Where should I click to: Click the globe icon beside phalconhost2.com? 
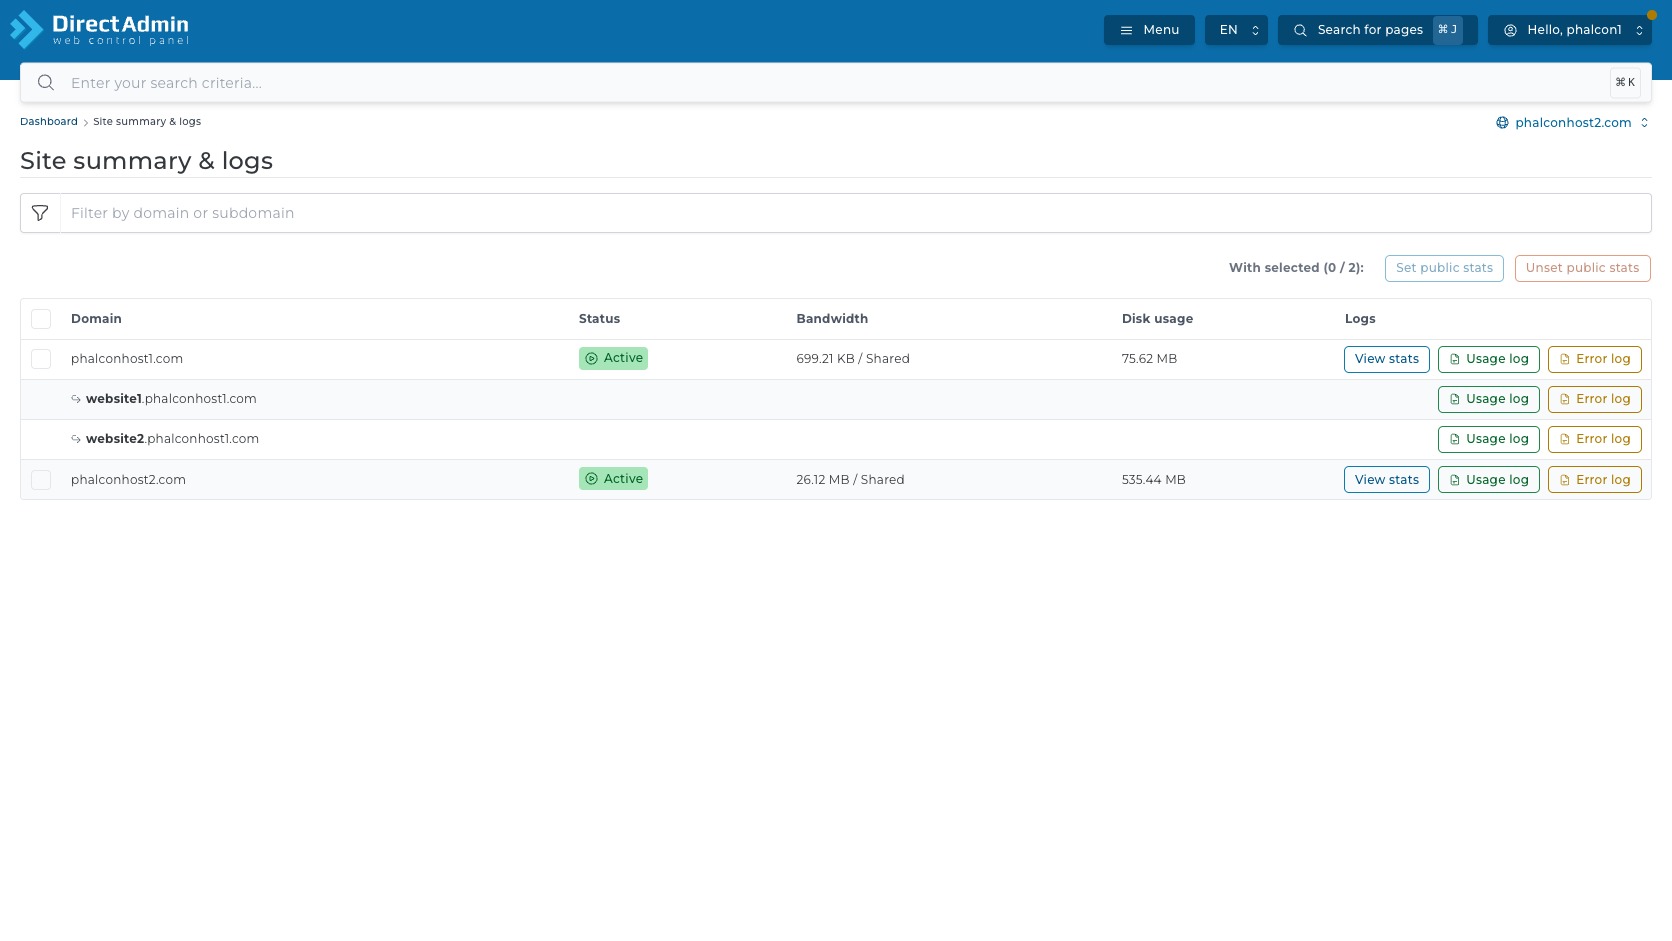1502,123
